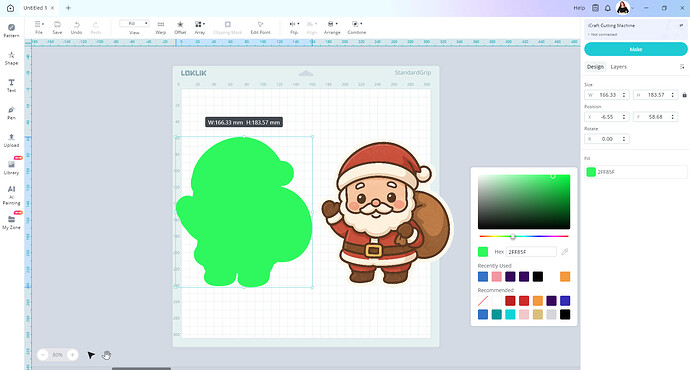Choose the black recommended swatch
This screenshot has height=370, width=690.
[x=565, y=315]
